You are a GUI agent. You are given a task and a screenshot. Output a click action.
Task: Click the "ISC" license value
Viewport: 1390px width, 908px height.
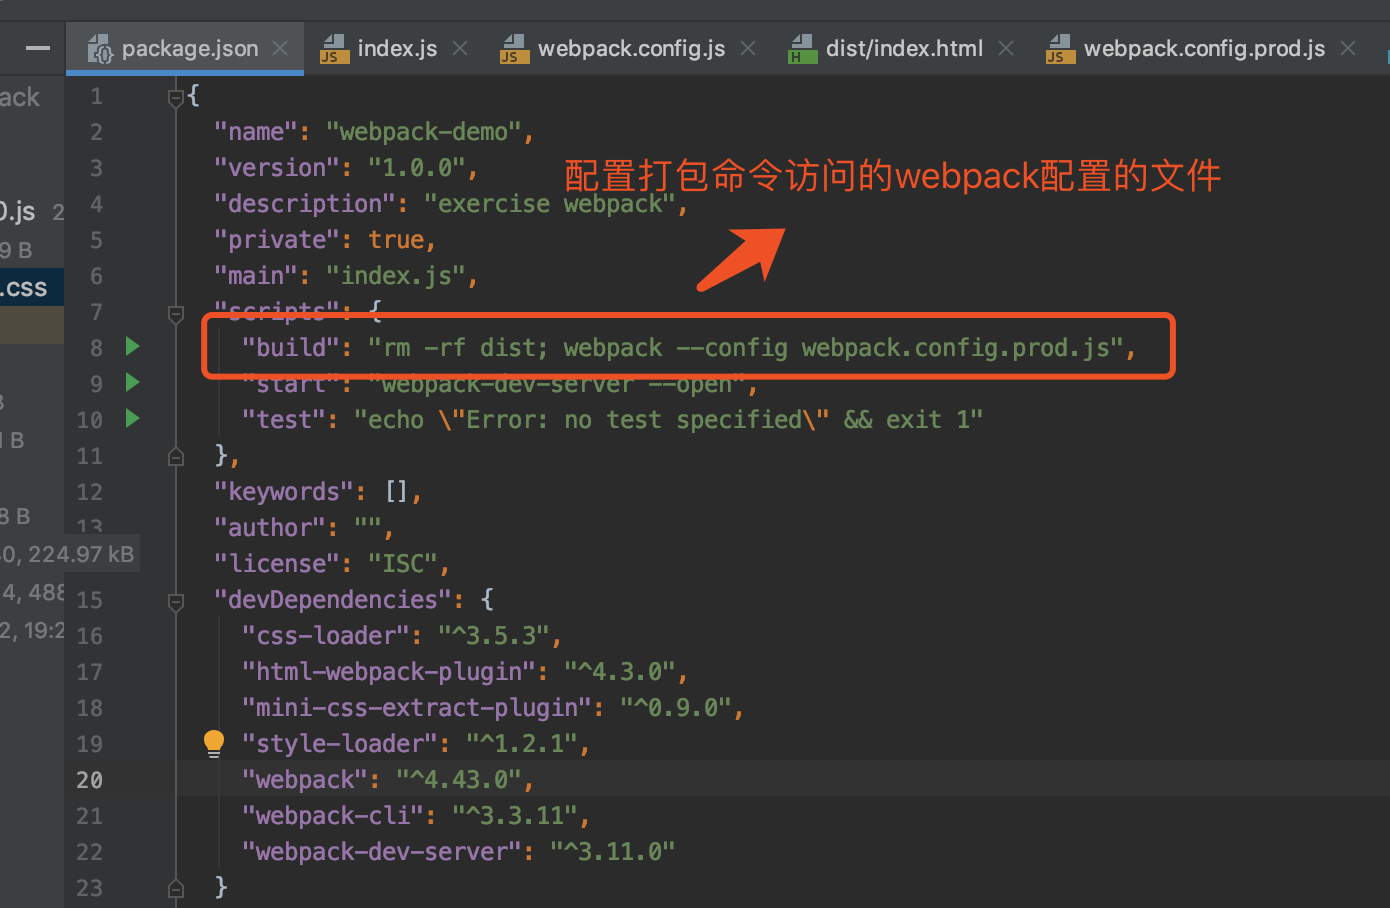coord(403,564)
